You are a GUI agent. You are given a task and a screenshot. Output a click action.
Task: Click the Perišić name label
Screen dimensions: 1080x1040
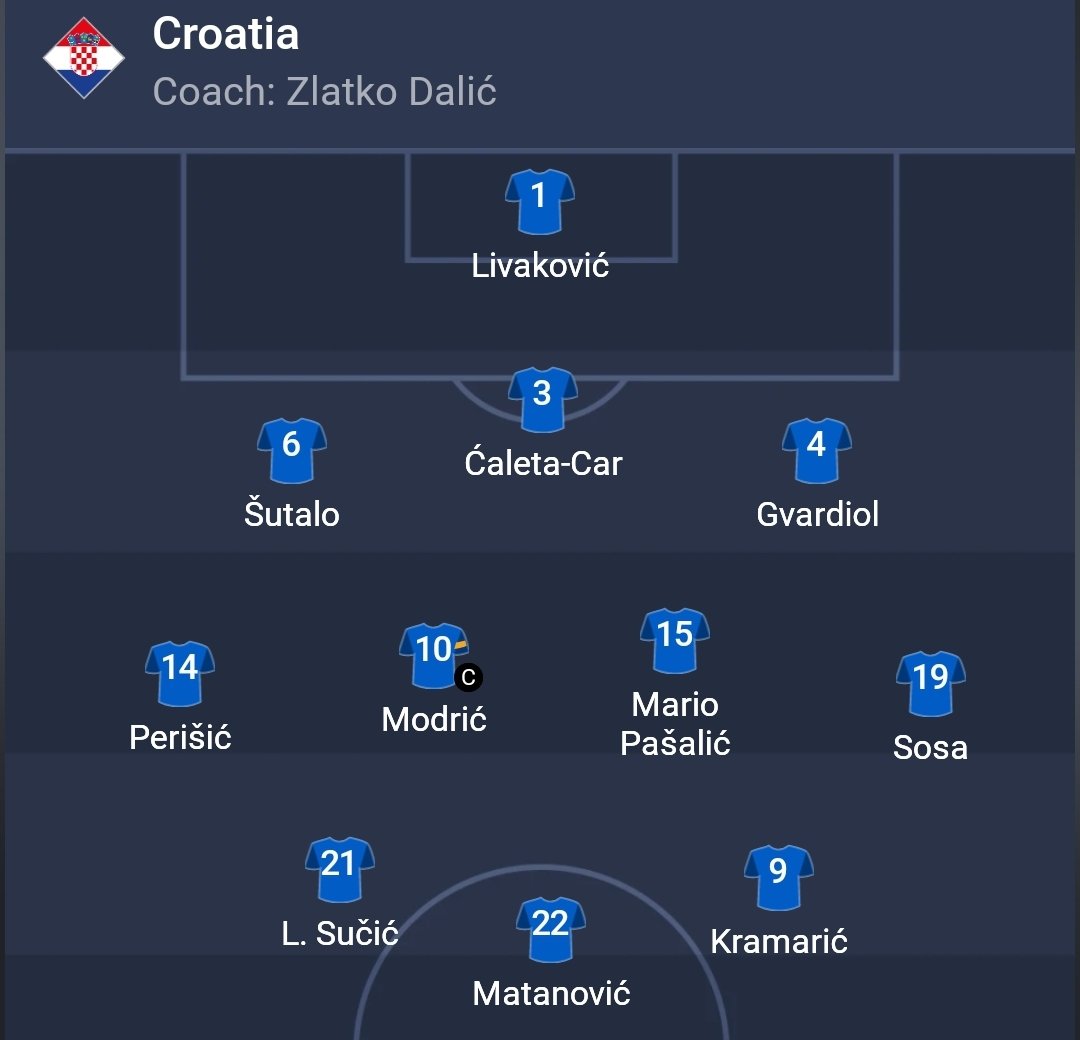180,738
